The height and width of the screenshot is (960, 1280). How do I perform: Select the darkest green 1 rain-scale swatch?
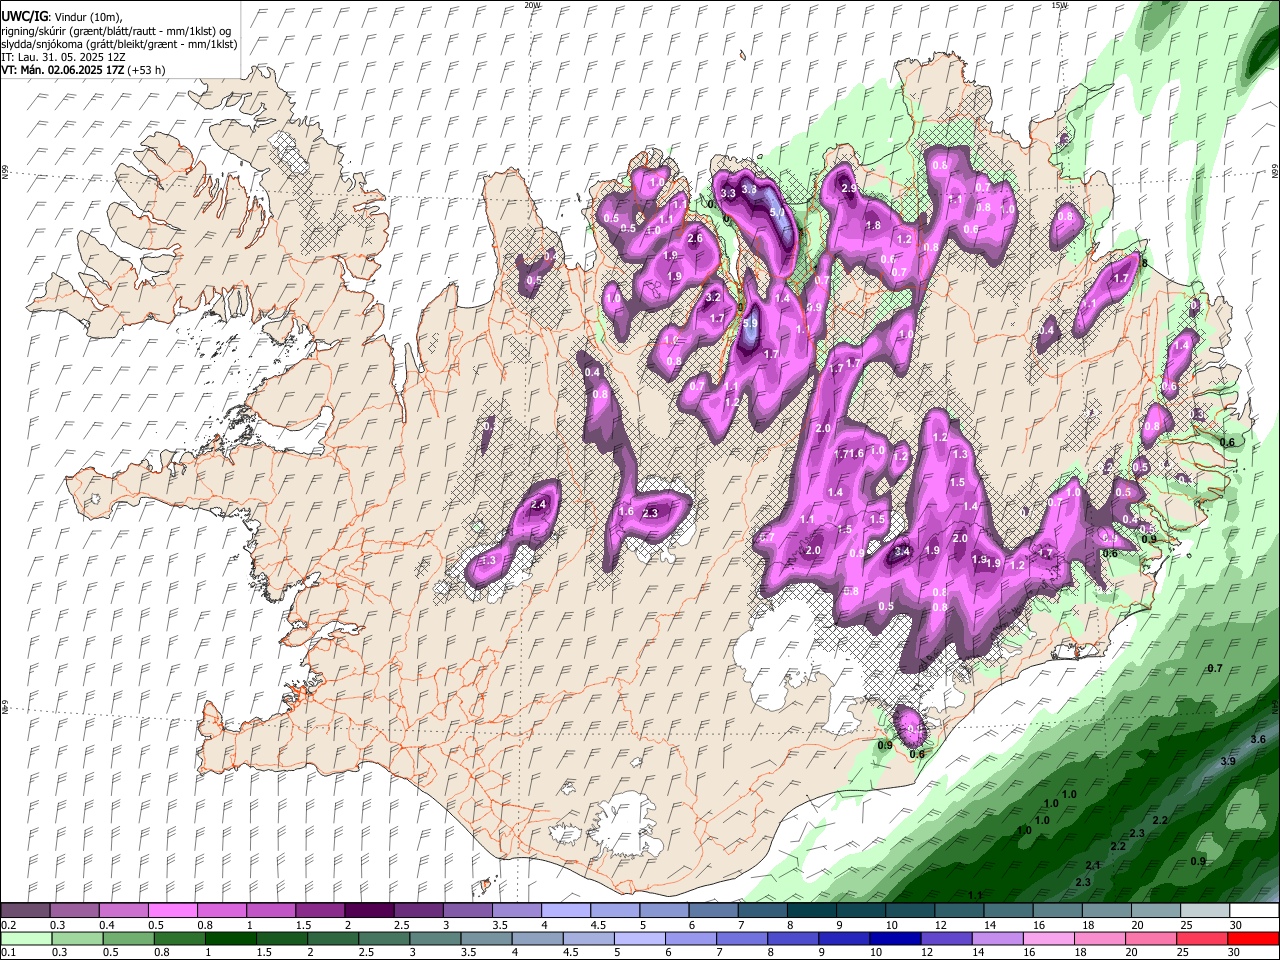tap(230, 938)
